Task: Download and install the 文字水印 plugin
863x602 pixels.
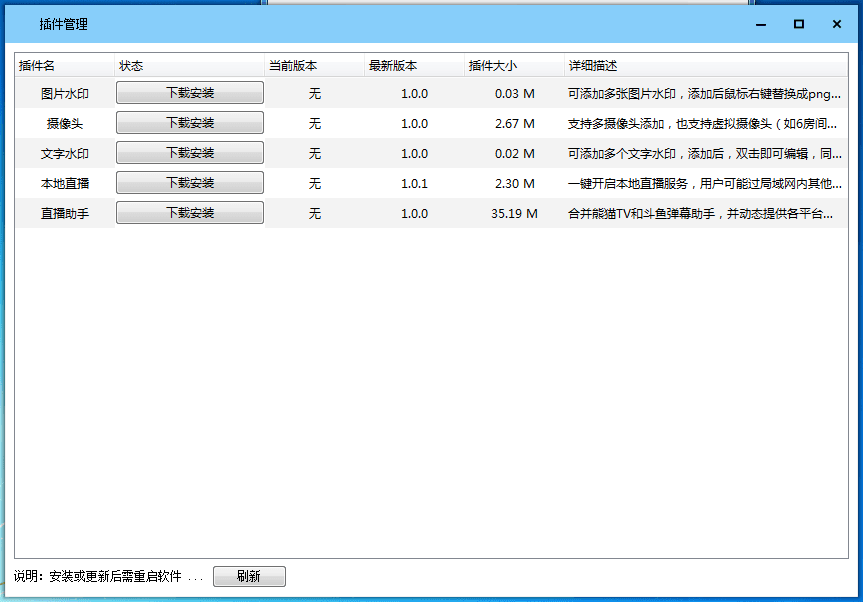Action: (189, 153)
